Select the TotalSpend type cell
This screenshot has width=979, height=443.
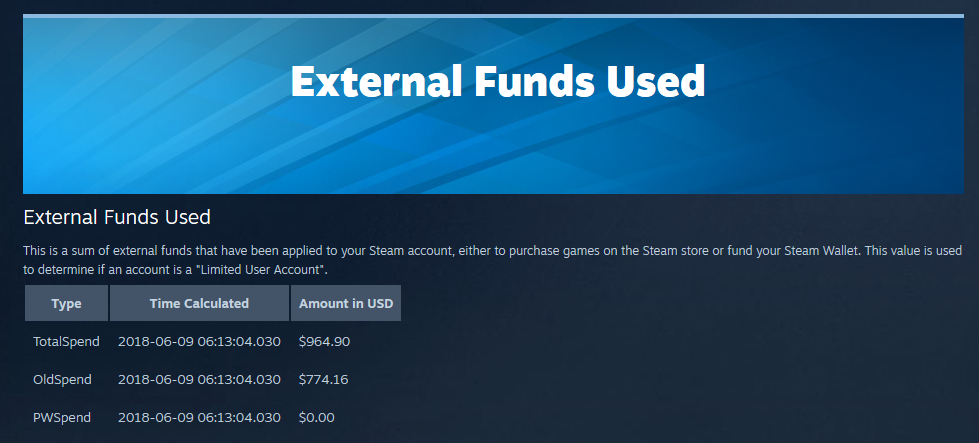66,342
